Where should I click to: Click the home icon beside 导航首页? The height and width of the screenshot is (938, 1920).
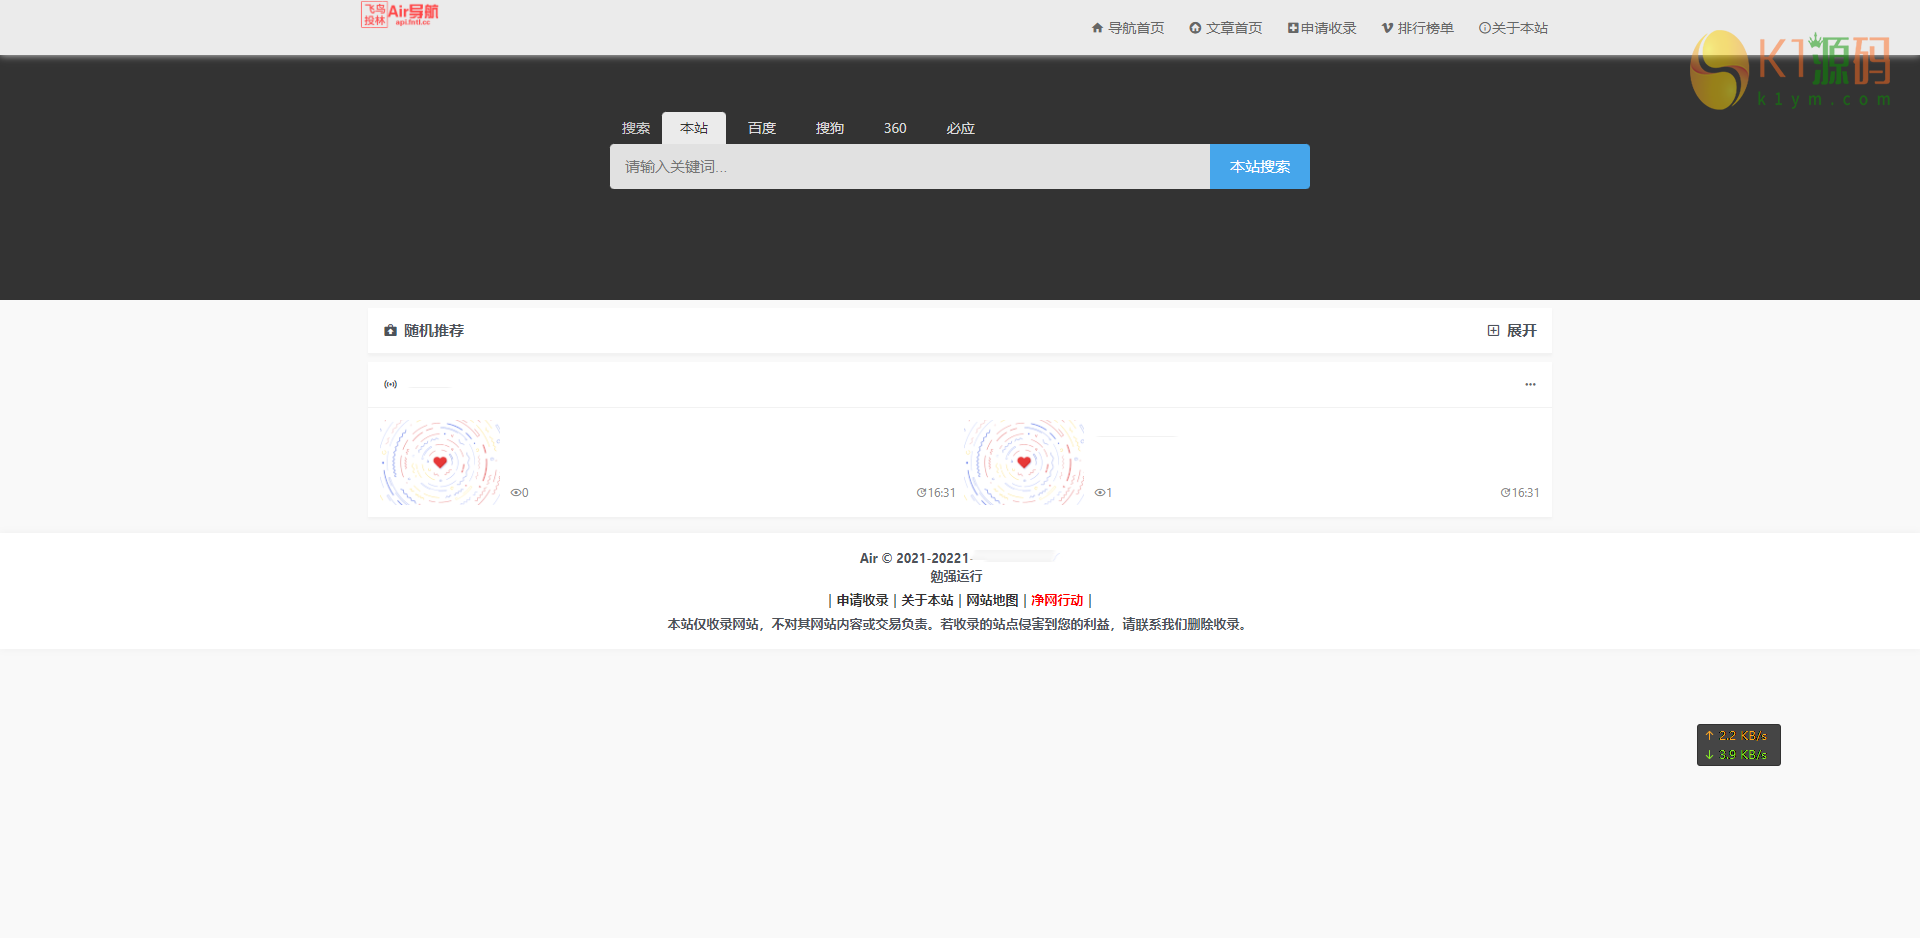(x=1096, y=28)
